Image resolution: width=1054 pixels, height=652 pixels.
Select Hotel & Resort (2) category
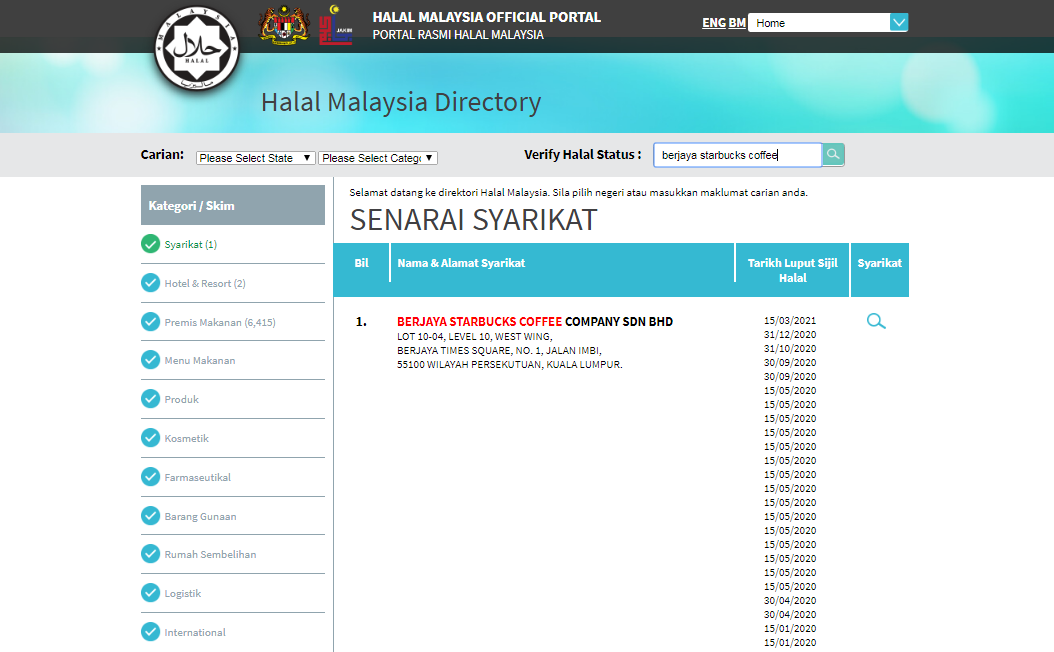click(x=205, y=284)
